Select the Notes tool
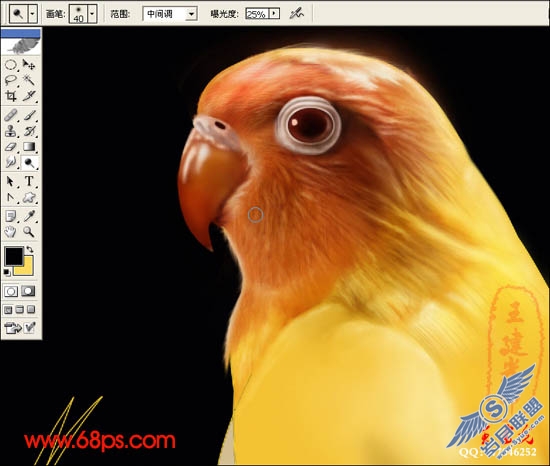This screenshot has height=466, width=550. coord(11,216)
